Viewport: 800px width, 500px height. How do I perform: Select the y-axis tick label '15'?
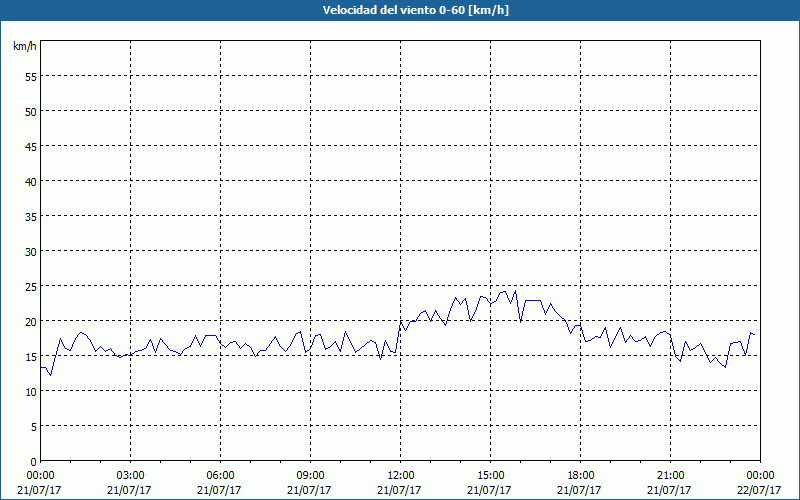tap(31, 357)
